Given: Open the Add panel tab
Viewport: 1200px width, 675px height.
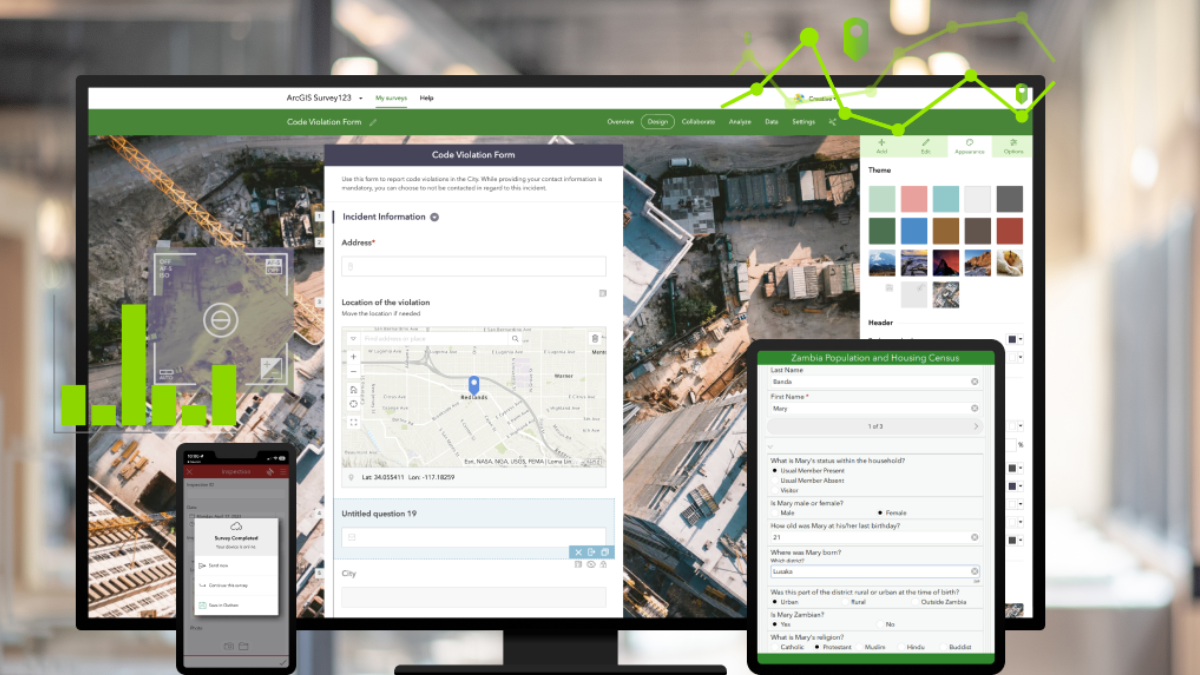Looking at the screenshot, I should (x=881, y=147).
